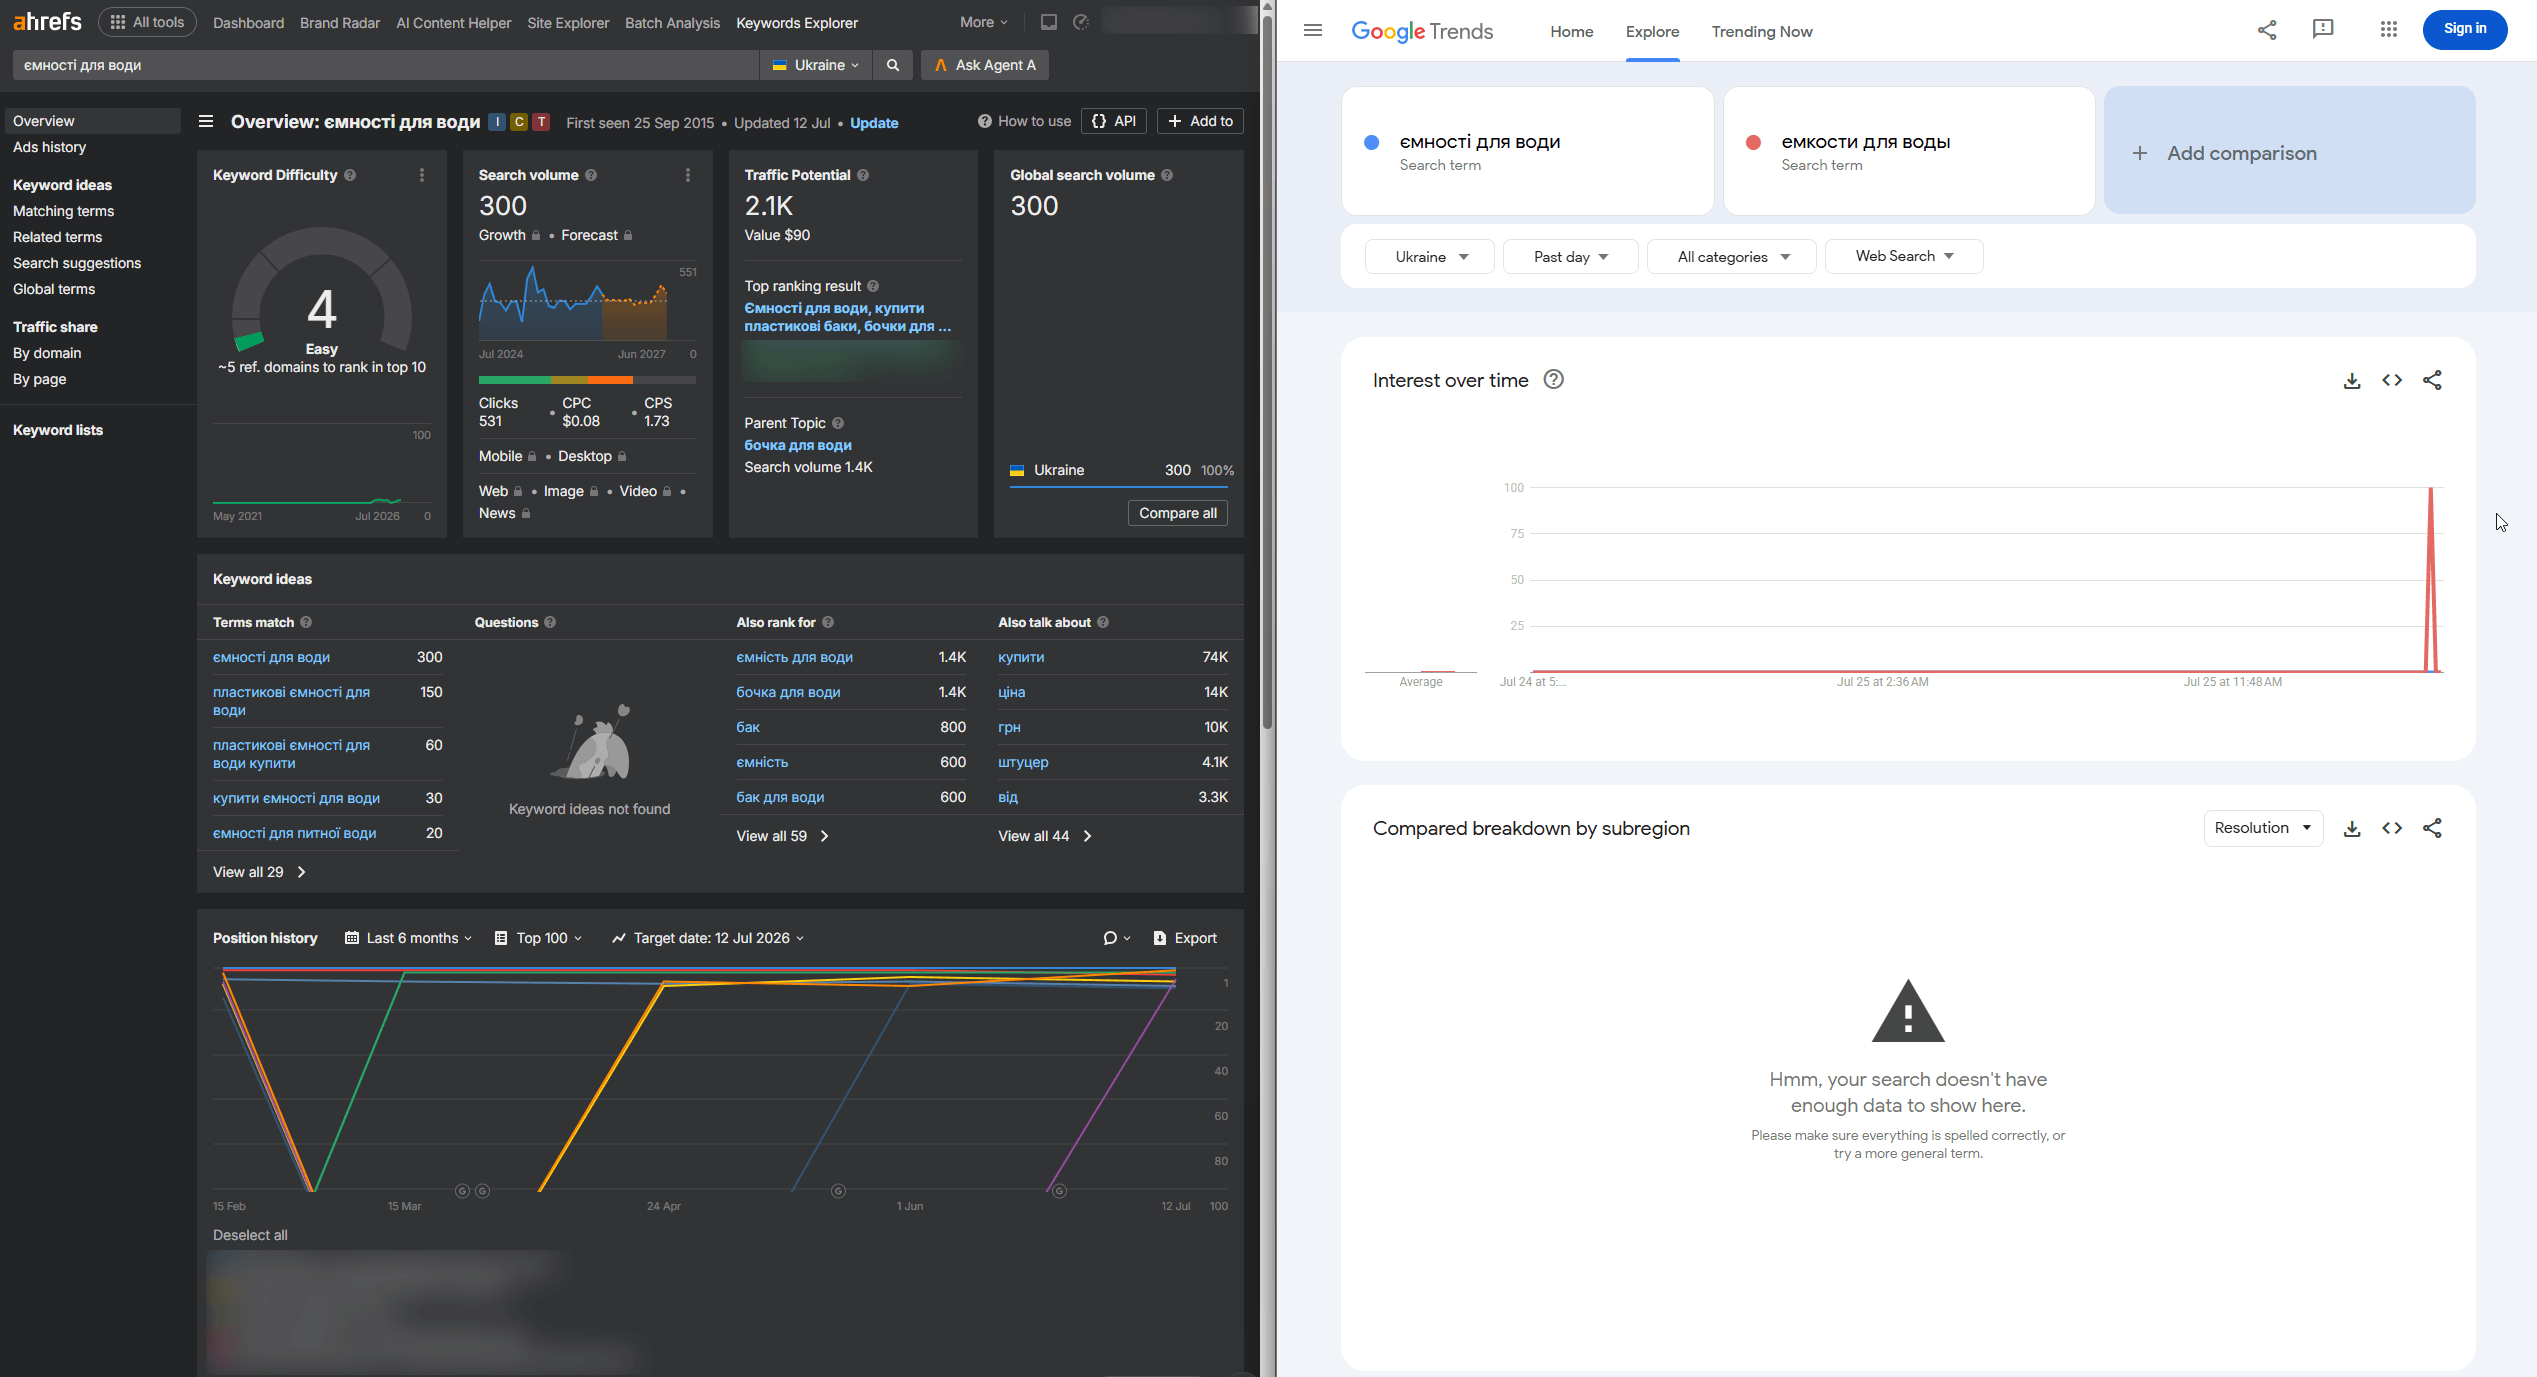Click Parent Topic help icon
Screen dimensions: 2537x1377
838,423
